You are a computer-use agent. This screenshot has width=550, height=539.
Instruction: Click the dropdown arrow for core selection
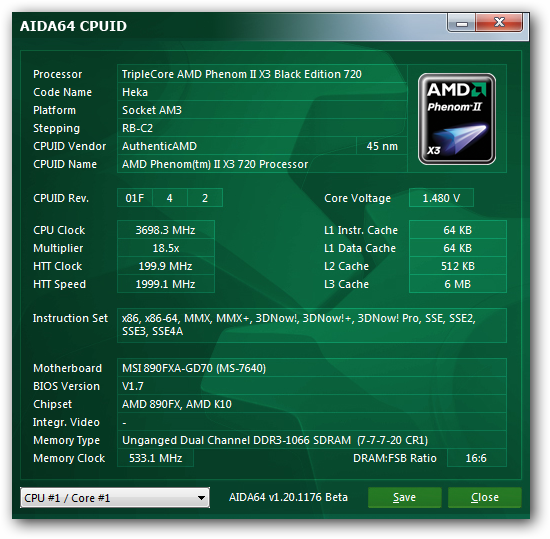point(201,498)
